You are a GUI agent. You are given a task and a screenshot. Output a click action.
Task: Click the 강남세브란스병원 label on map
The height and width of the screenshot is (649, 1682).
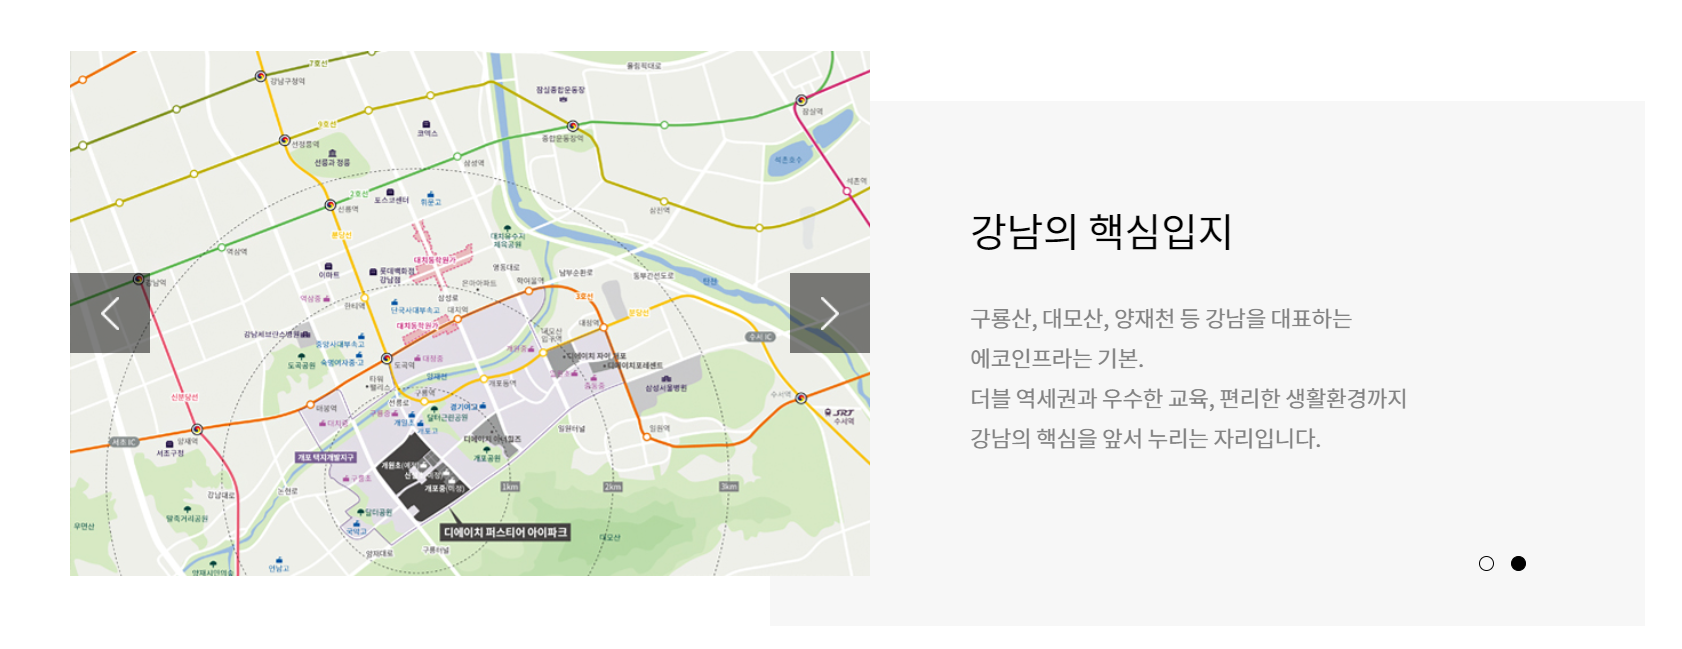(x=271, y=334)
